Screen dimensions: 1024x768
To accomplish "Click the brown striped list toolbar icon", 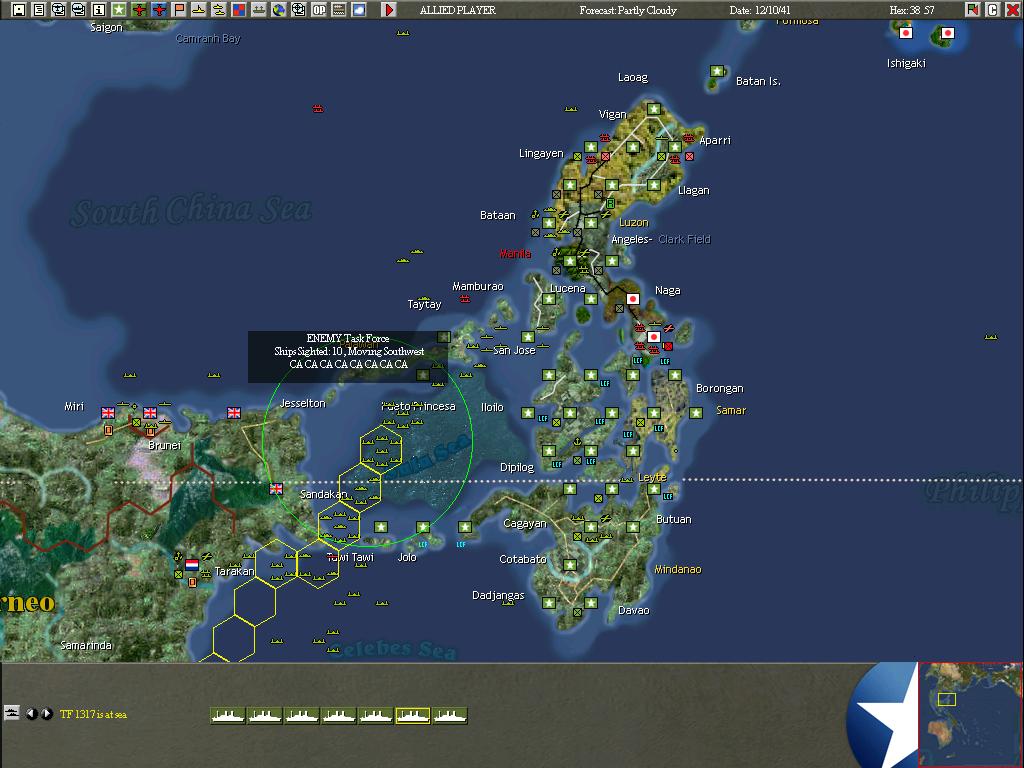I will click(x=339, y=10).
